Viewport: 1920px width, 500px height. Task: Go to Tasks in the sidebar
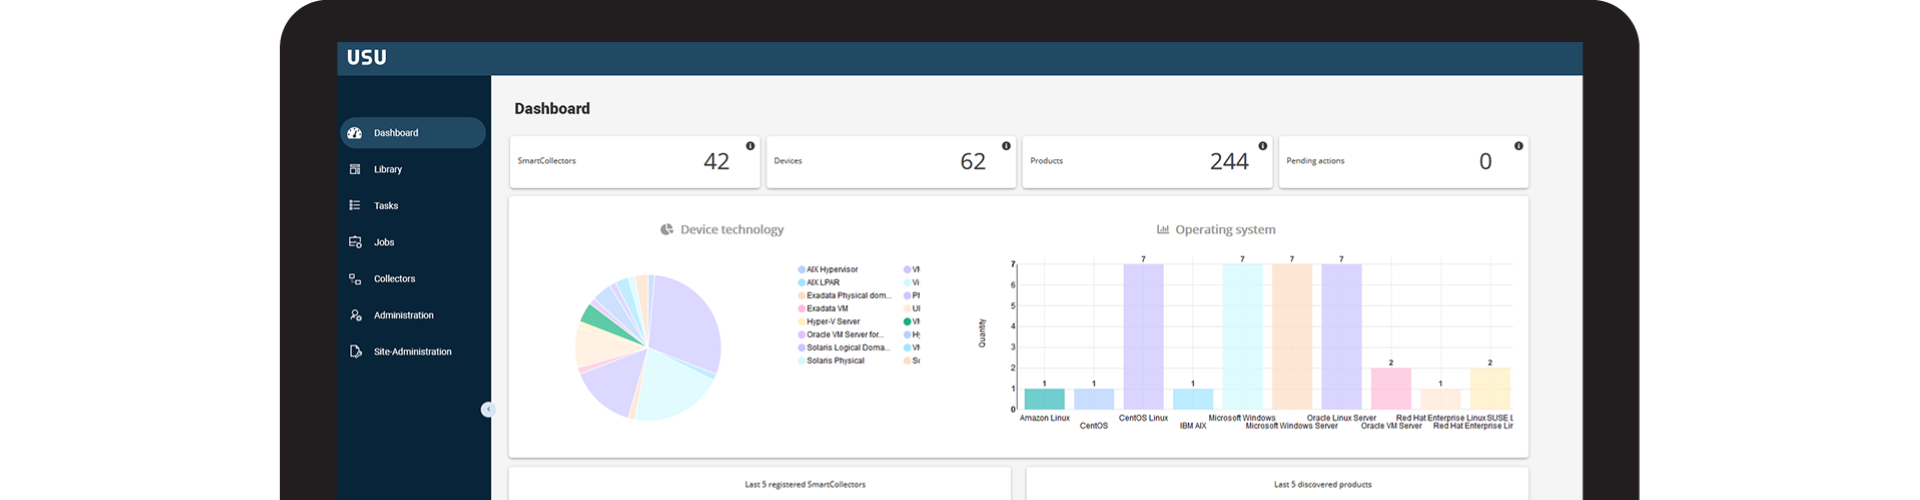[412, 206]
